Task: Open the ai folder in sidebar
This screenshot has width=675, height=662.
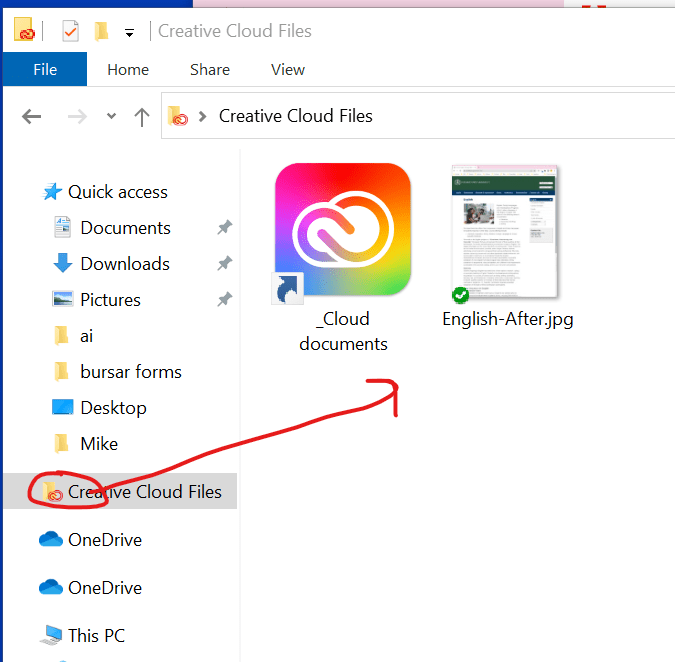Action: tap(87, 336)
